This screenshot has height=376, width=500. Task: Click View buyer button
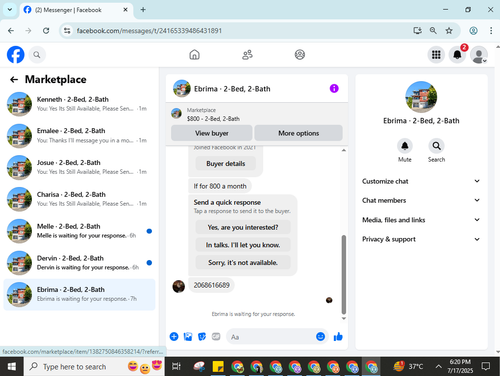tap(212, 133)
